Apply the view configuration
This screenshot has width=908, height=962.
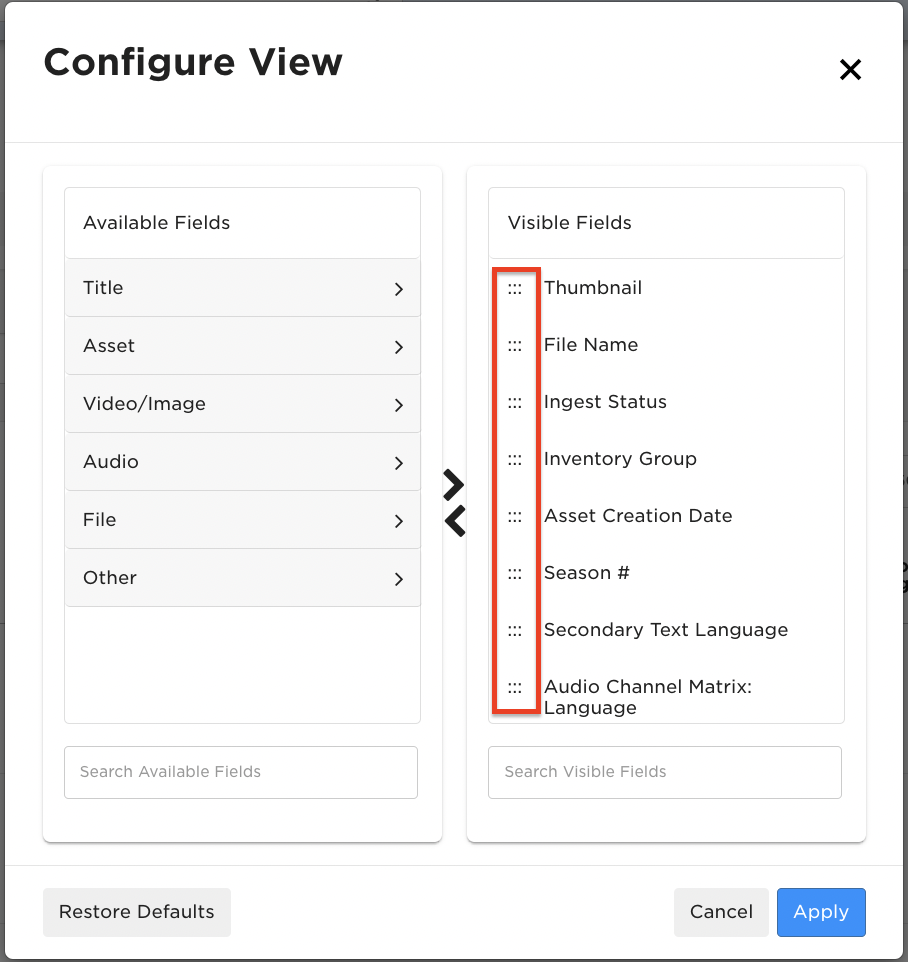coord(821,912)
